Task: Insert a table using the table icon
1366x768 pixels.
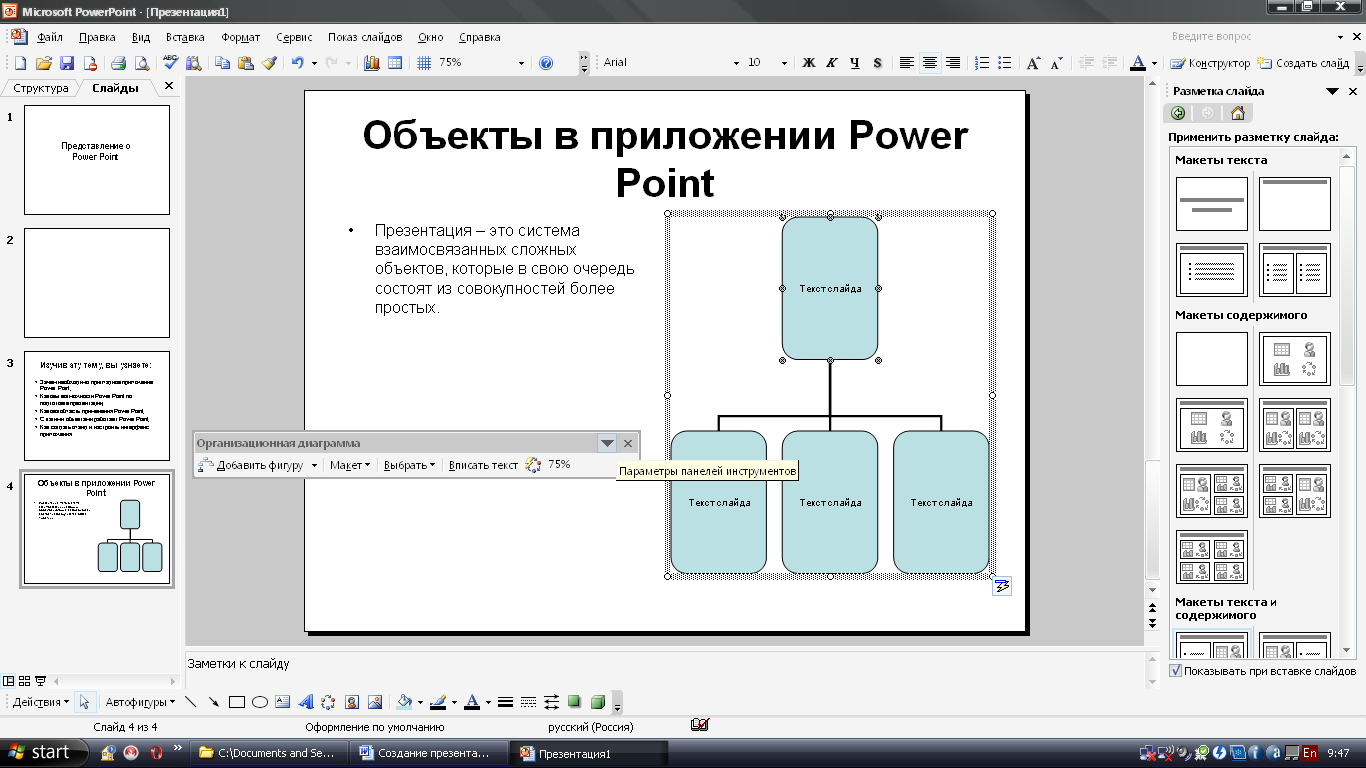Action: (x=395, y=62)
